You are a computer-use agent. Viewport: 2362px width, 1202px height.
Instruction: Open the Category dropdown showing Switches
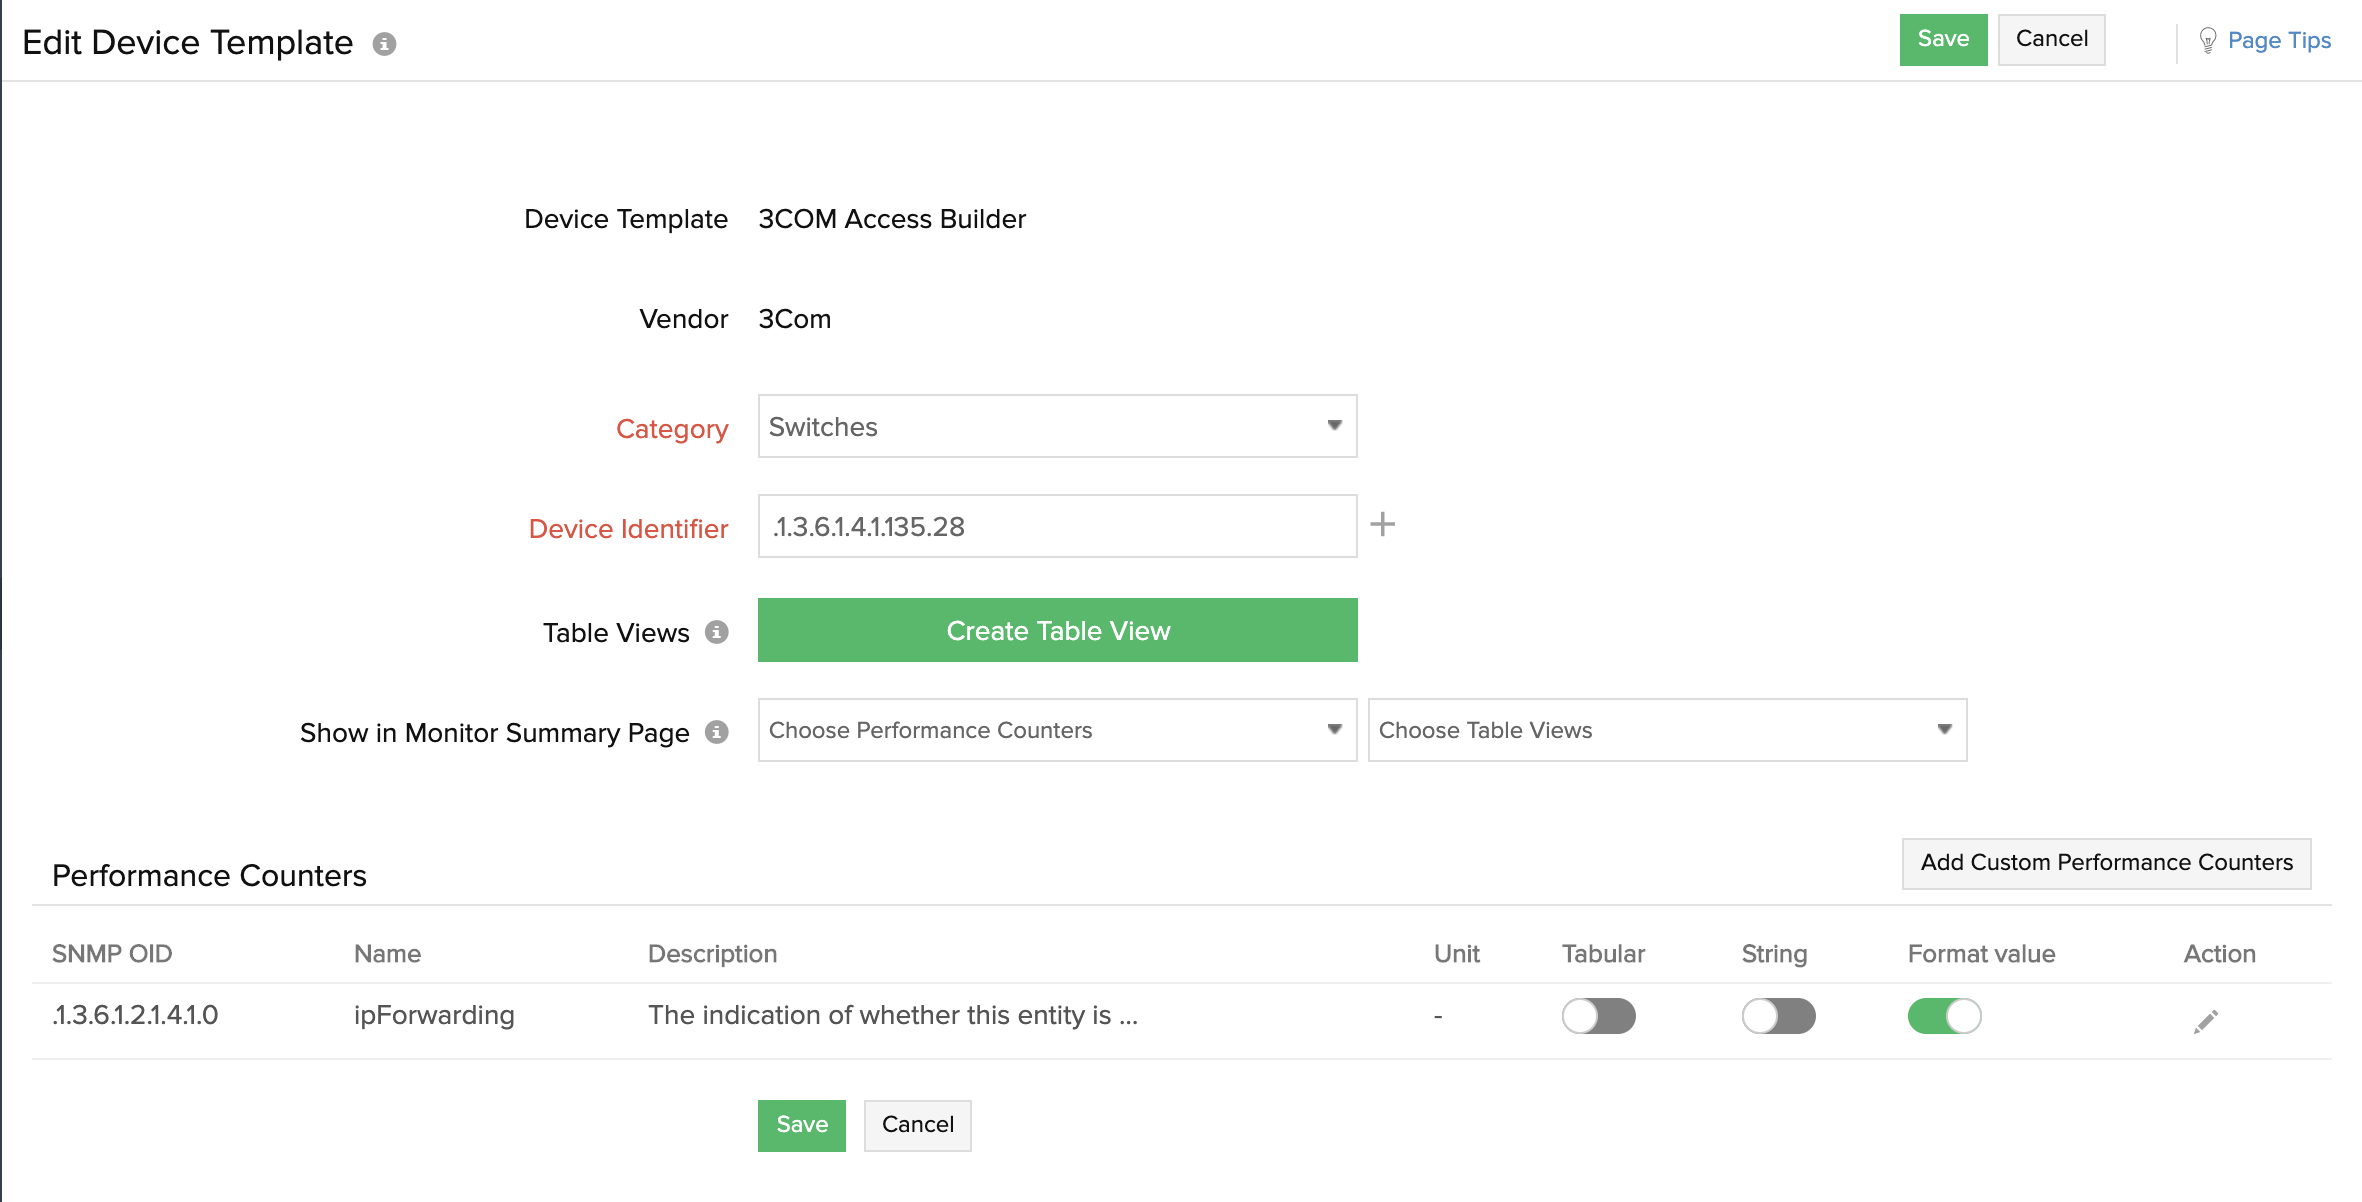click(1057, 426)
